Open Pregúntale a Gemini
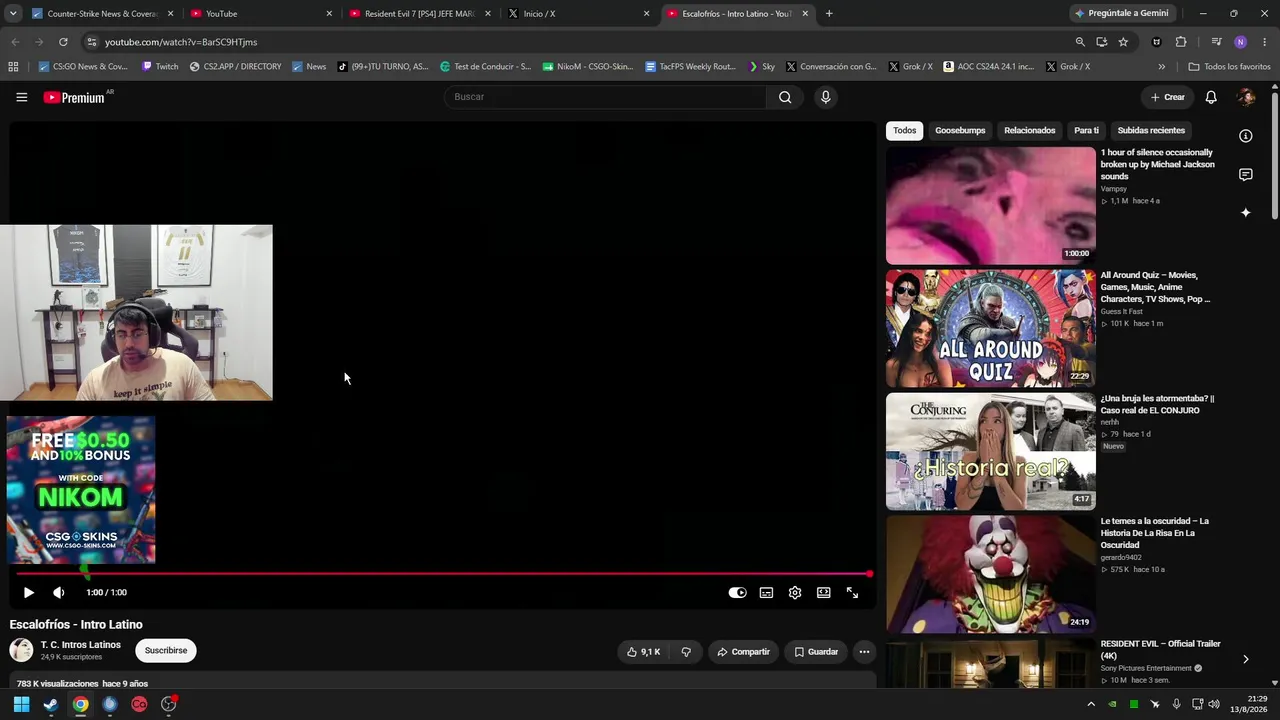Image resolution: width=1280 pixels, height=720 pixels. click(1121, 14)
